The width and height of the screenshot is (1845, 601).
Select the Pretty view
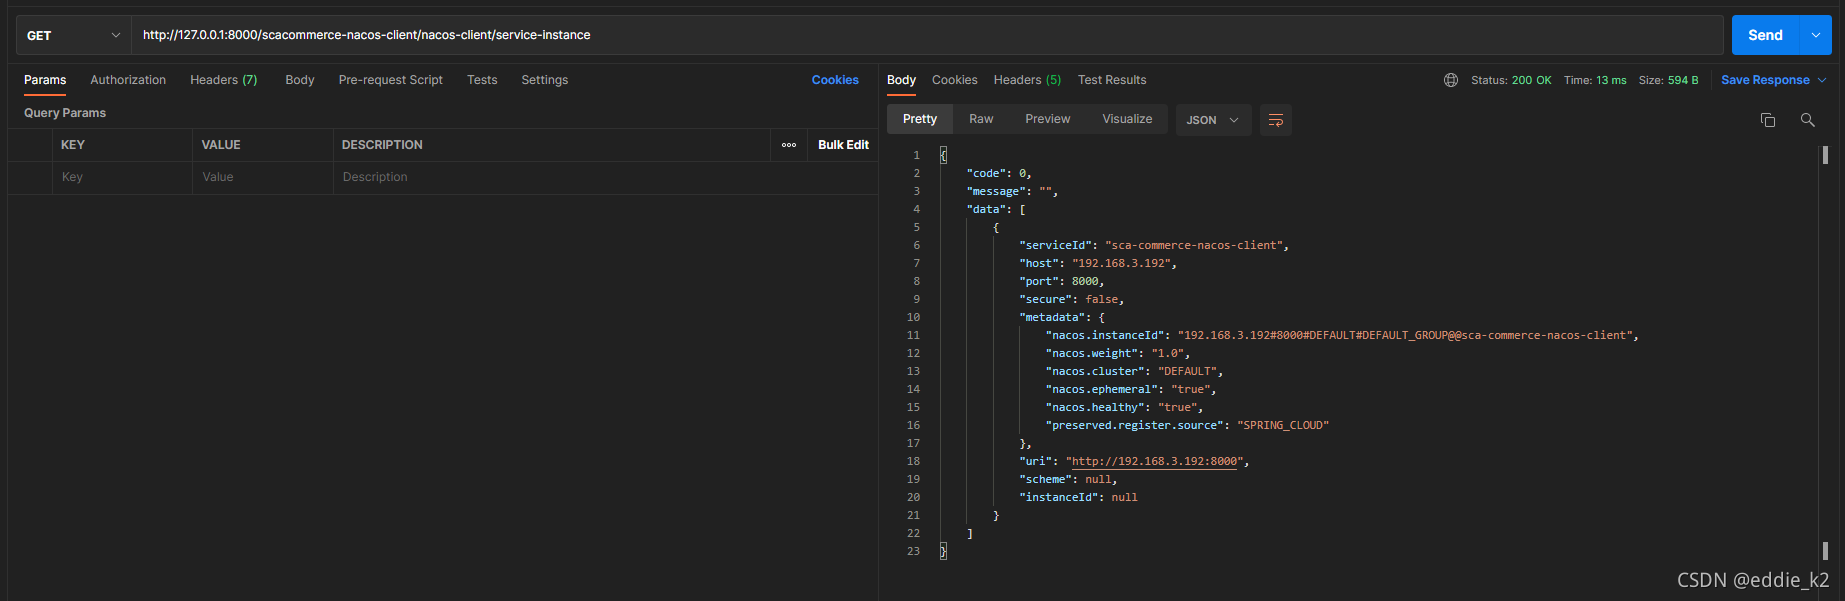pos(920,119)
